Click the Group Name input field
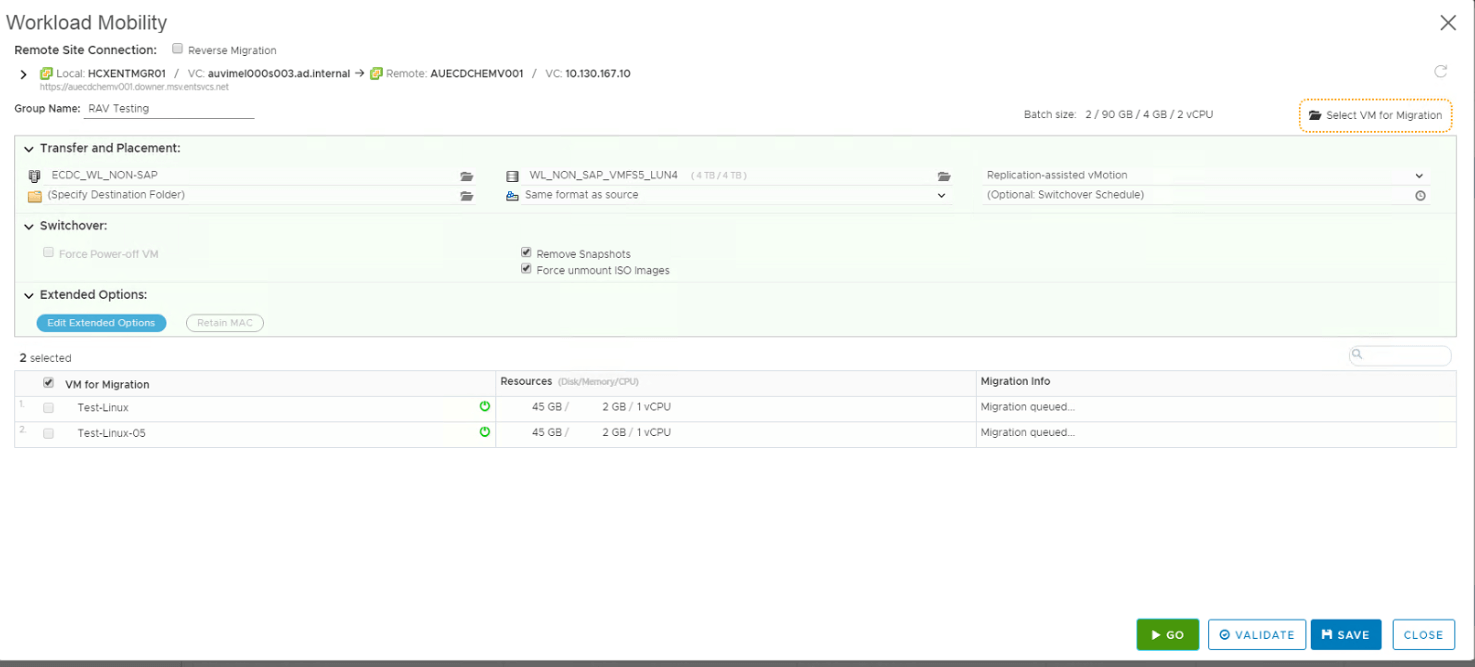The image size is (1475, 667). coord(168,109)
